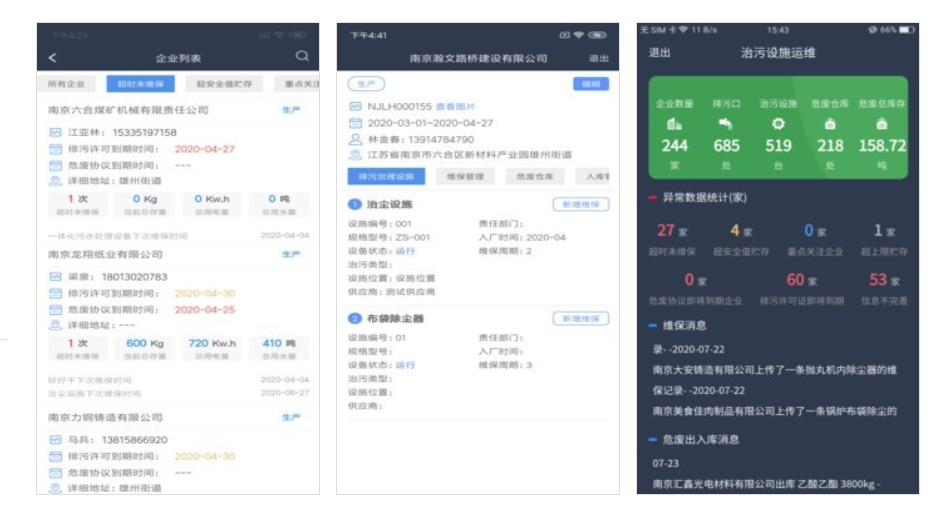The height and width of the screenshot is (510, 937).
Task: Tap contact icon beside 马兵 phone
Action: tap(55, 440)
